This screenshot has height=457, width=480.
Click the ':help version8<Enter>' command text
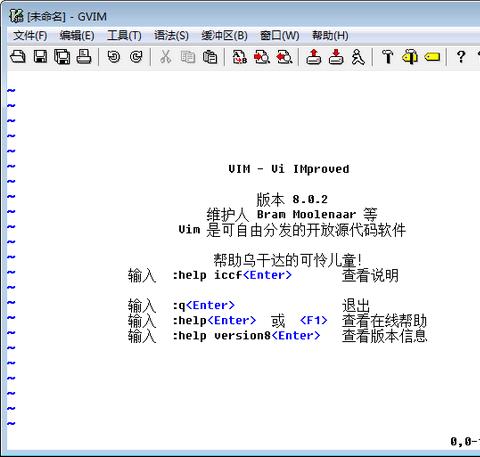point(246,336)
